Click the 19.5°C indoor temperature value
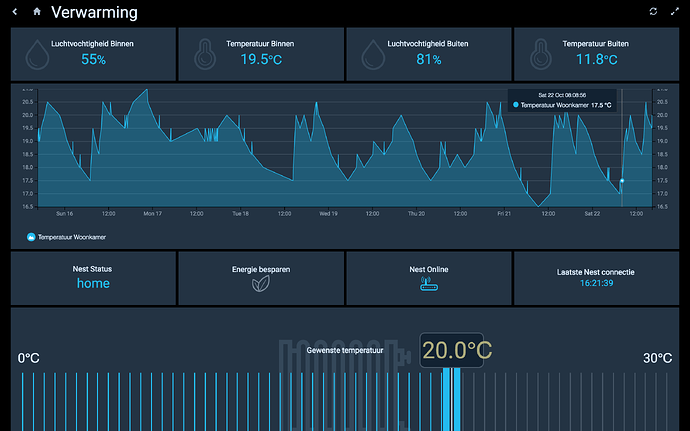690x431 pixels. pos(261,59)
